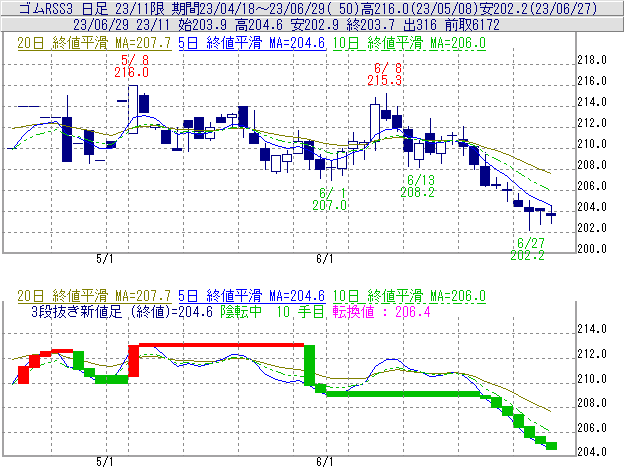The height and width of the screenshot is (475, 624).
Task: Click the 3段抜き新値足 (終値)=204.6 label
Action: click(x=122, y=311)
